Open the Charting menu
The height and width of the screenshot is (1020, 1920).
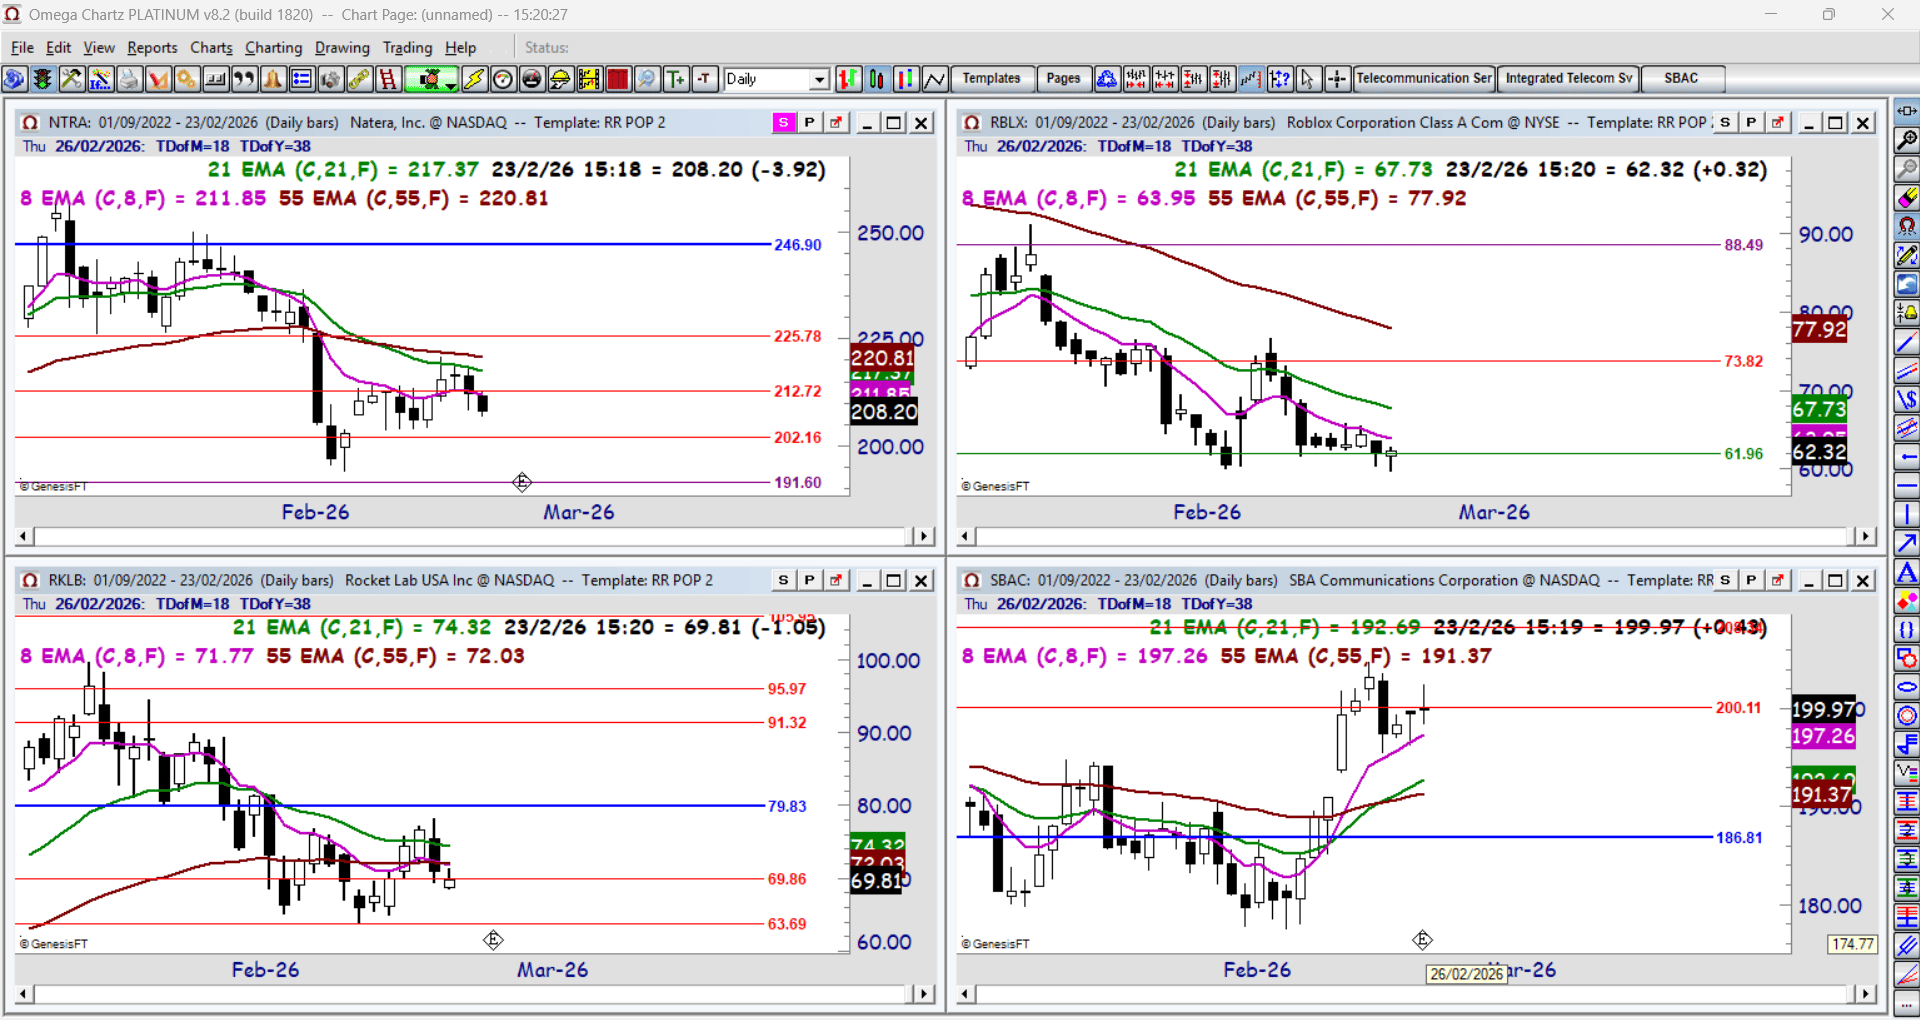coord(273,47)
